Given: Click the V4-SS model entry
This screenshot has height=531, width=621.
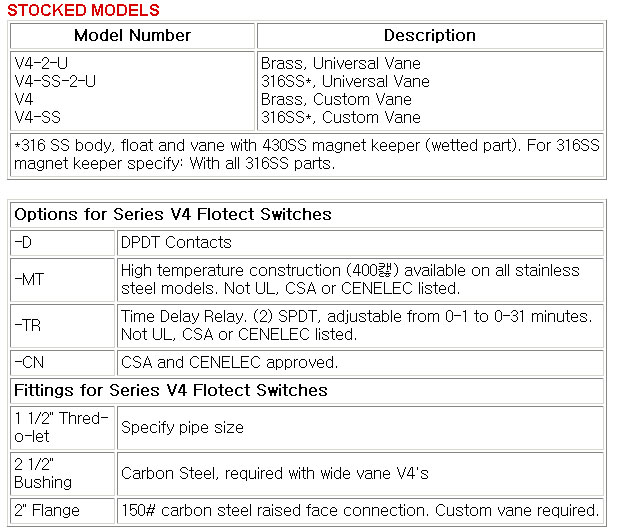Looking at the screenshot, I should [38, 118].
